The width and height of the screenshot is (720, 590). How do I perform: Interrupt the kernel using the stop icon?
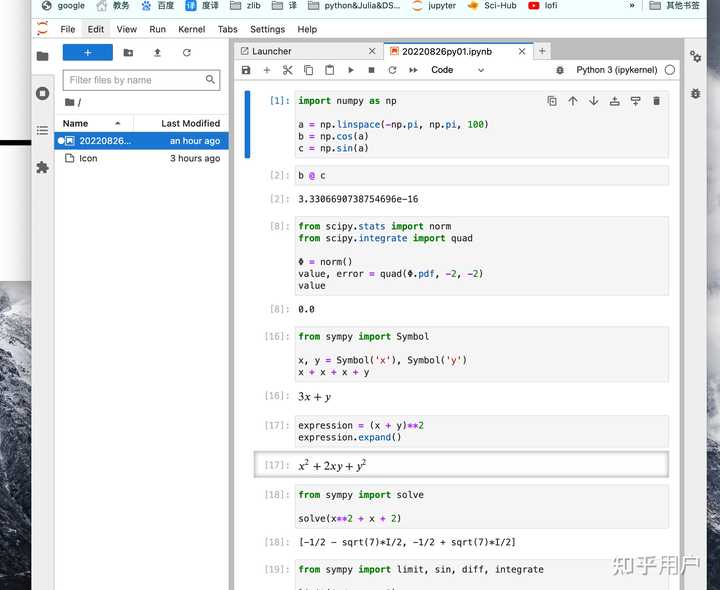[x=371, y=70]
